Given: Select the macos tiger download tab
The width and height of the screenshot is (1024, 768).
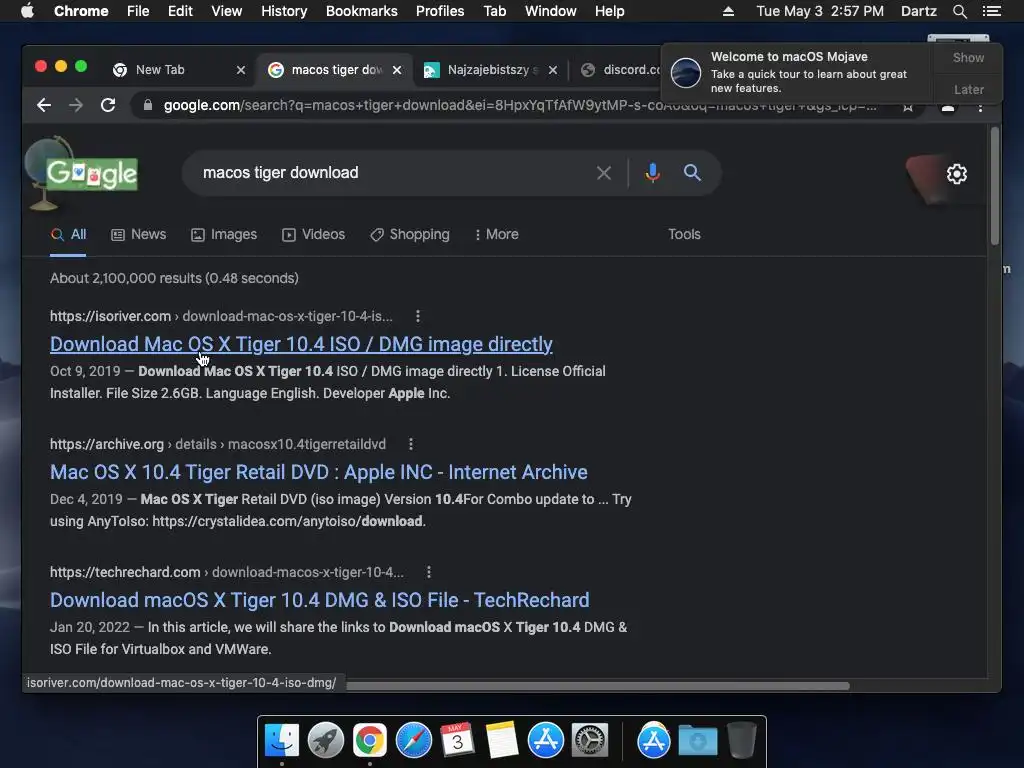Looking at the screenshot, I should [334, 70].
